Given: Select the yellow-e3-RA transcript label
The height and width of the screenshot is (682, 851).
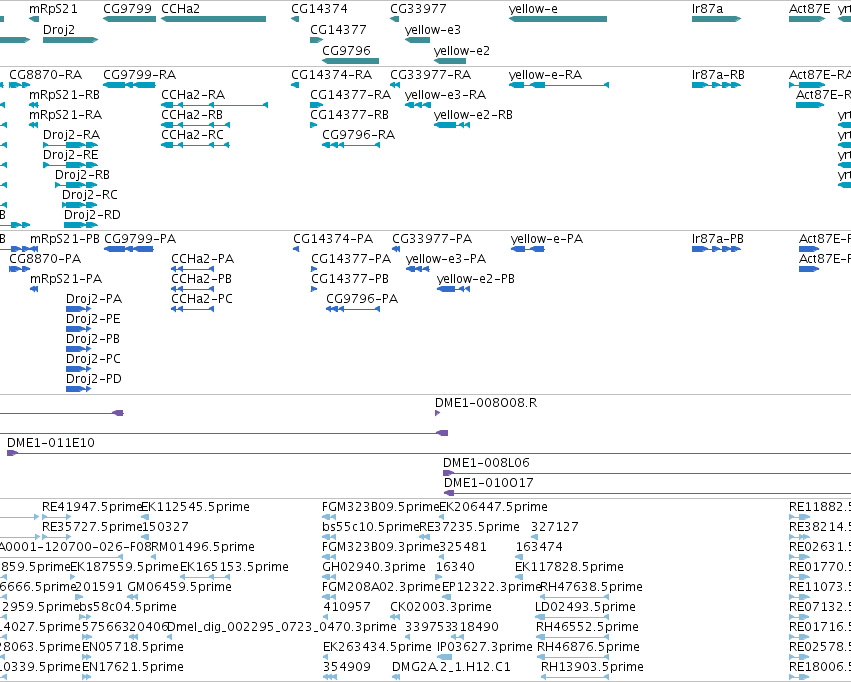Looking at the screenshot, I should (445, 94).
